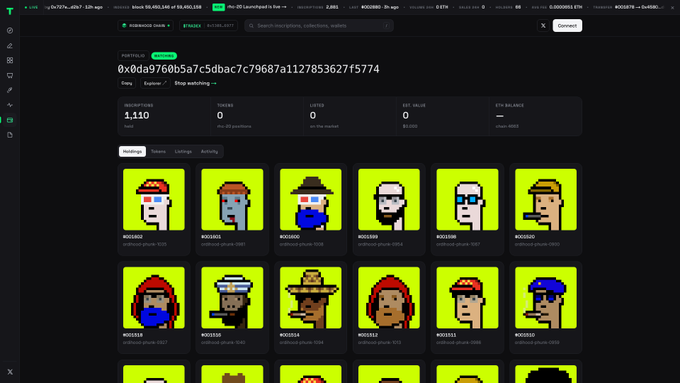Open the marketplace storefront sidebar icon
The width and height of the screenshot is (680, 383).
coord(10,75)
